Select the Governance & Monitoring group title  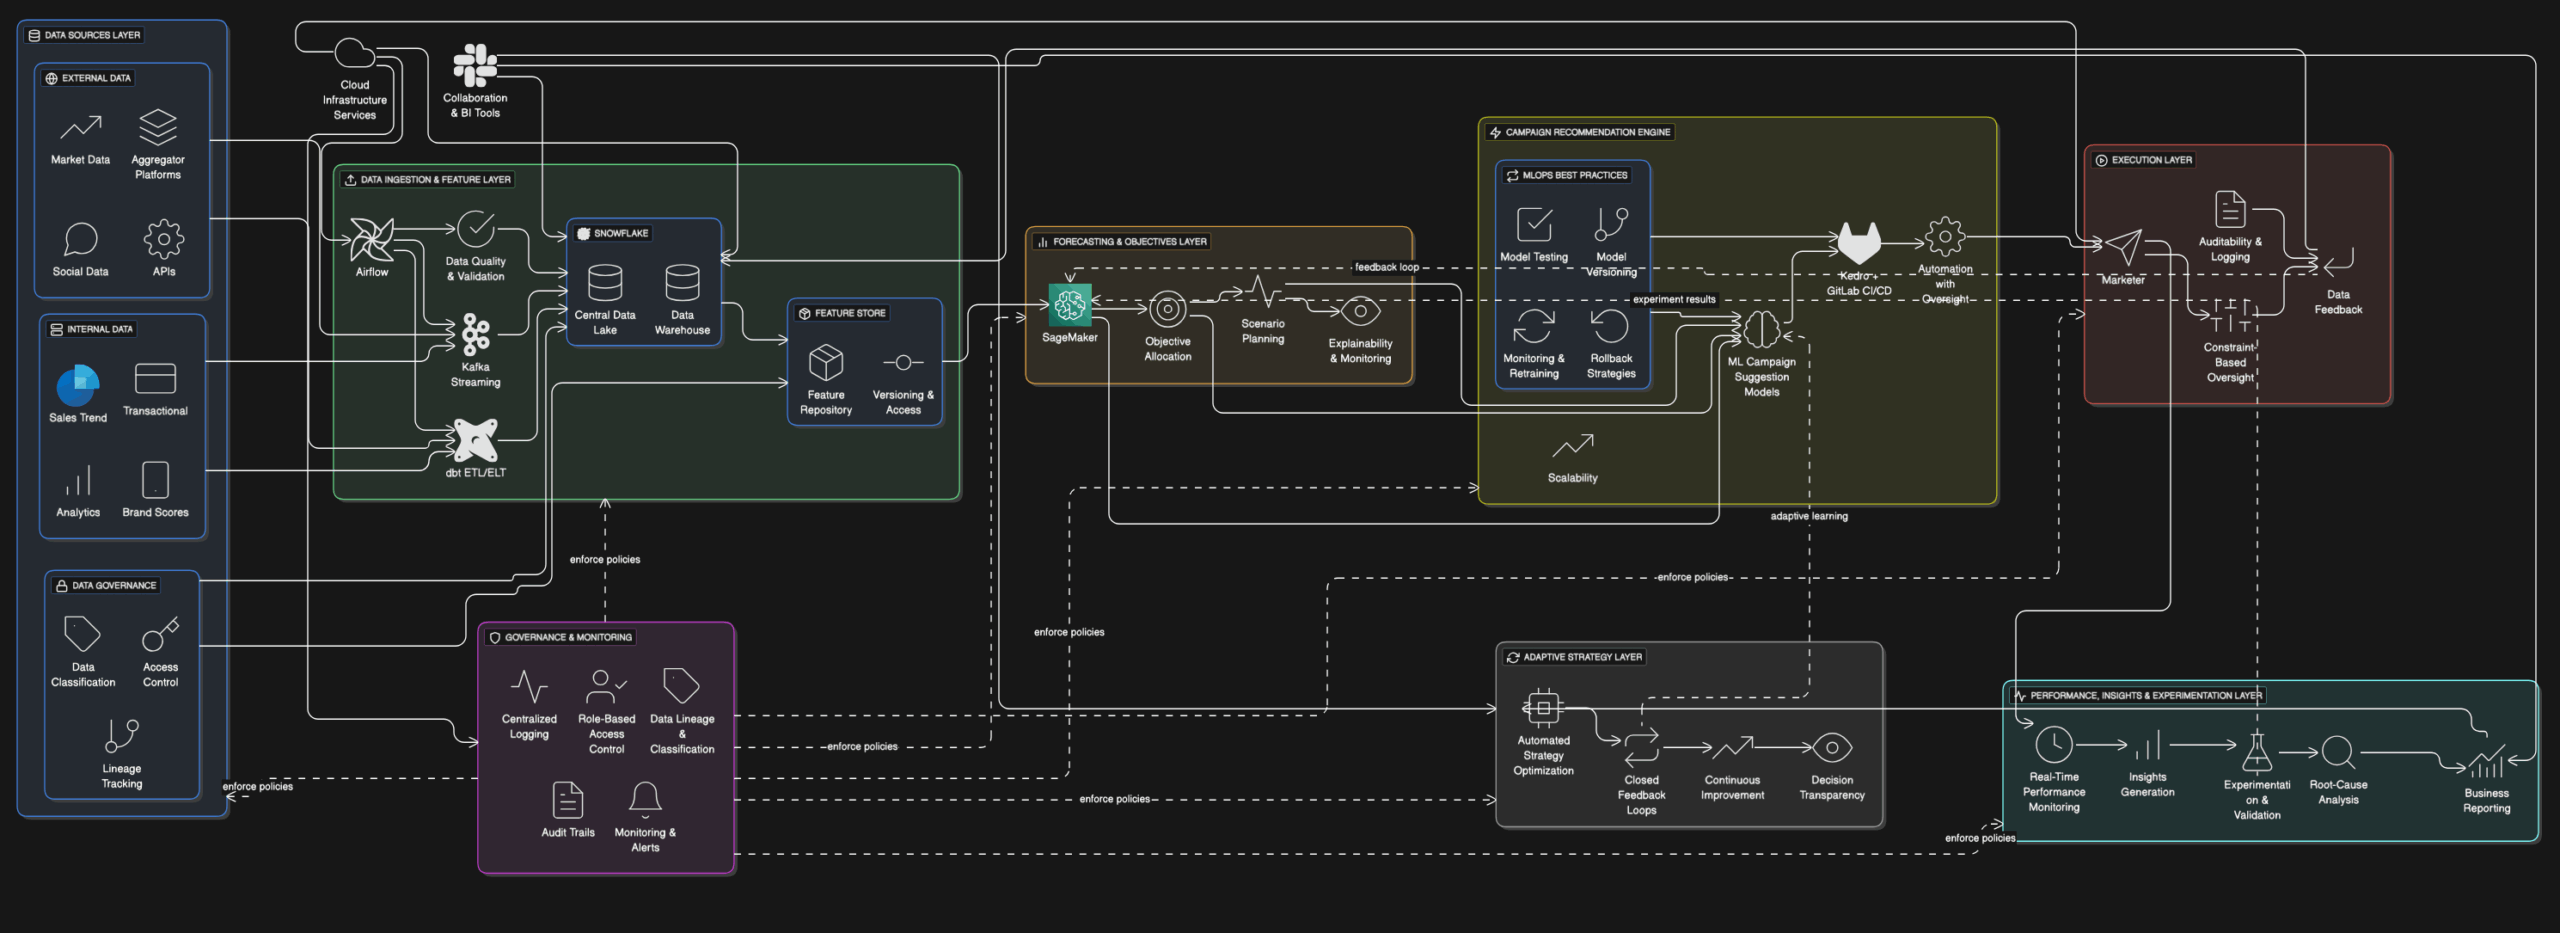[x=567, y=637]
